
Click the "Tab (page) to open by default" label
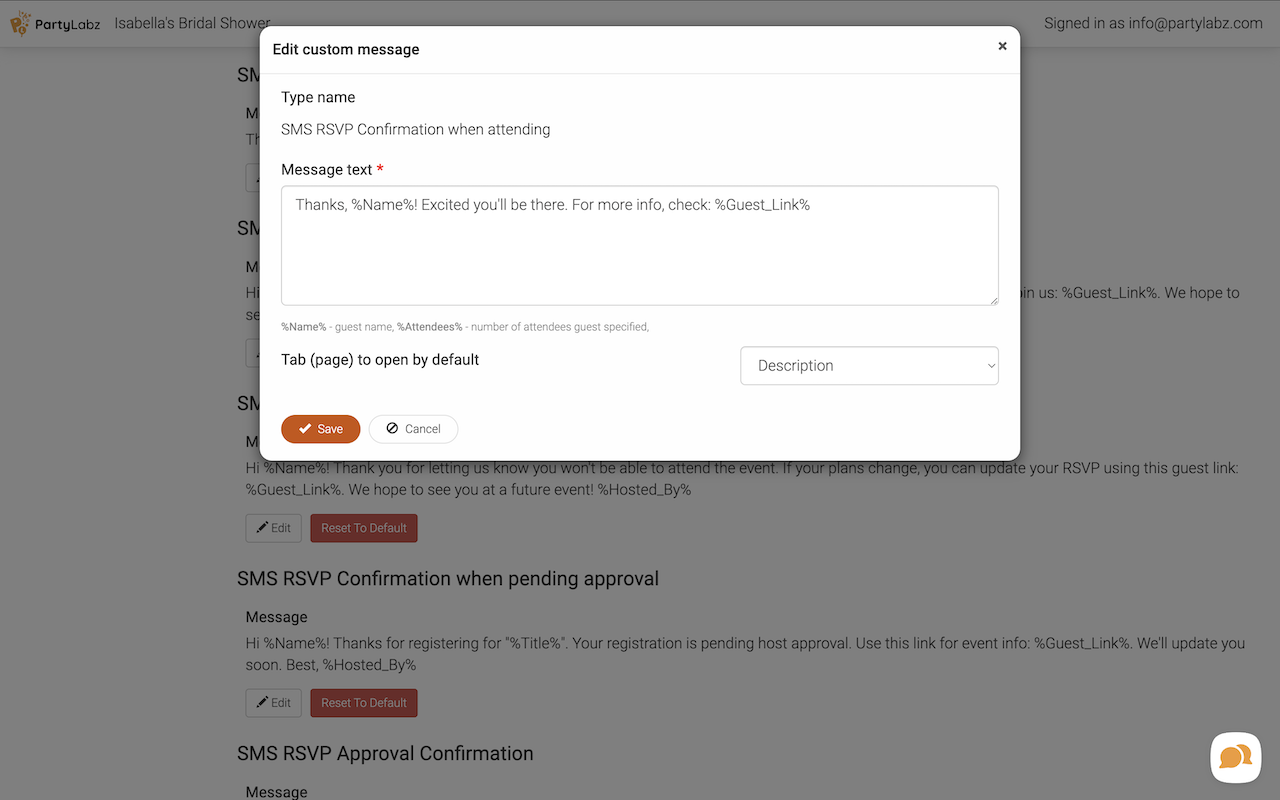point(380,360)
